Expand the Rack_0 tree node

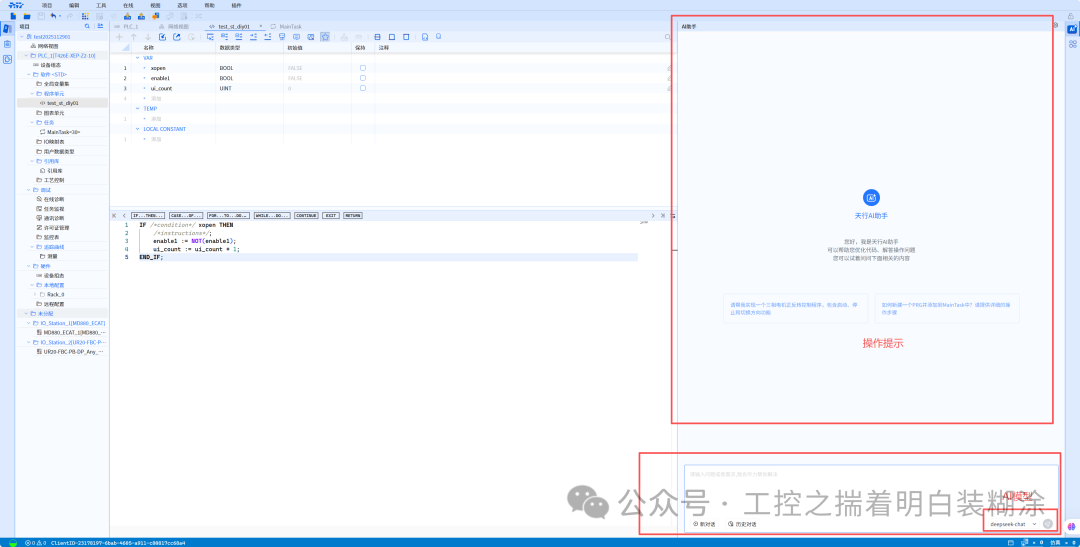[x=35, y=294]
